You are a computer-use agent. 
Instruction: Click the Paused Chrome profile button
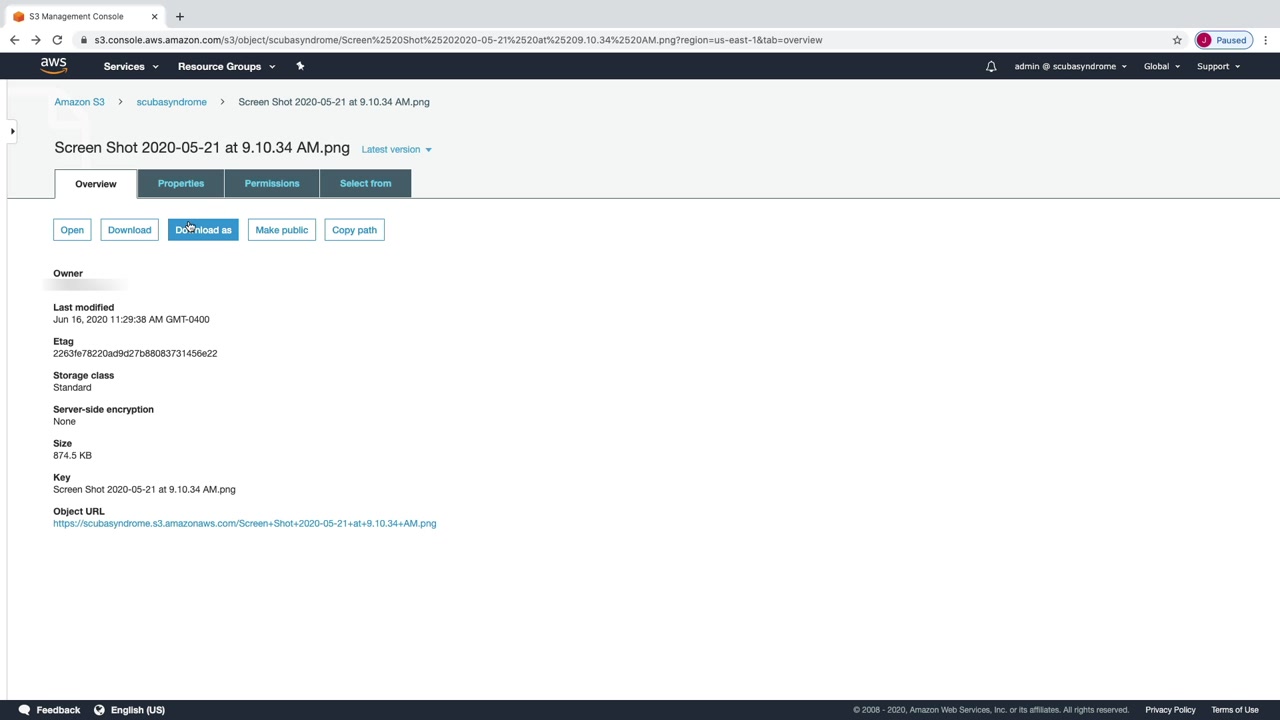tap(1224, 40)
